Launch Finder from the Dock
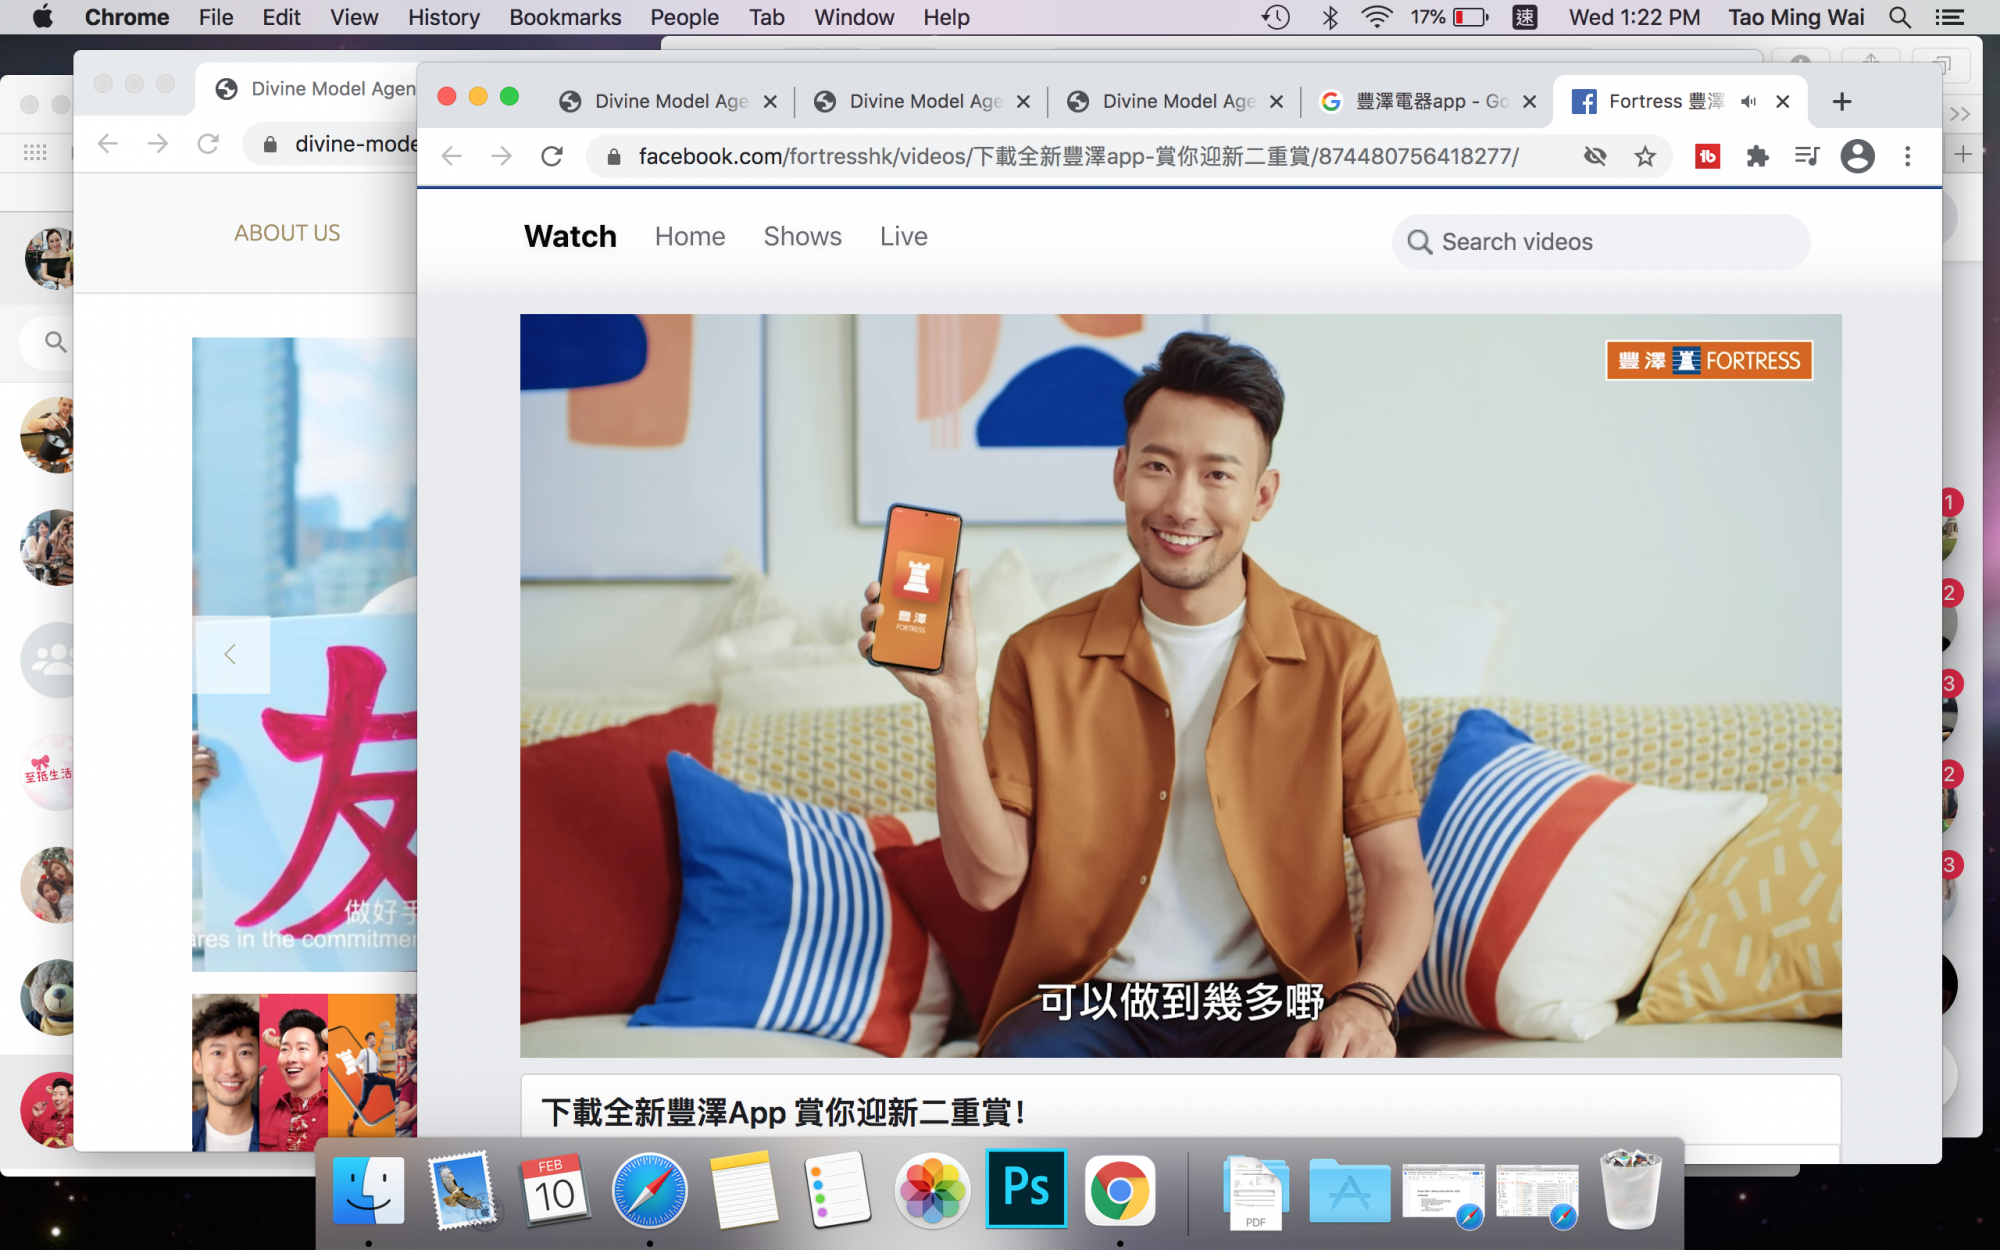 point(368,1190)
